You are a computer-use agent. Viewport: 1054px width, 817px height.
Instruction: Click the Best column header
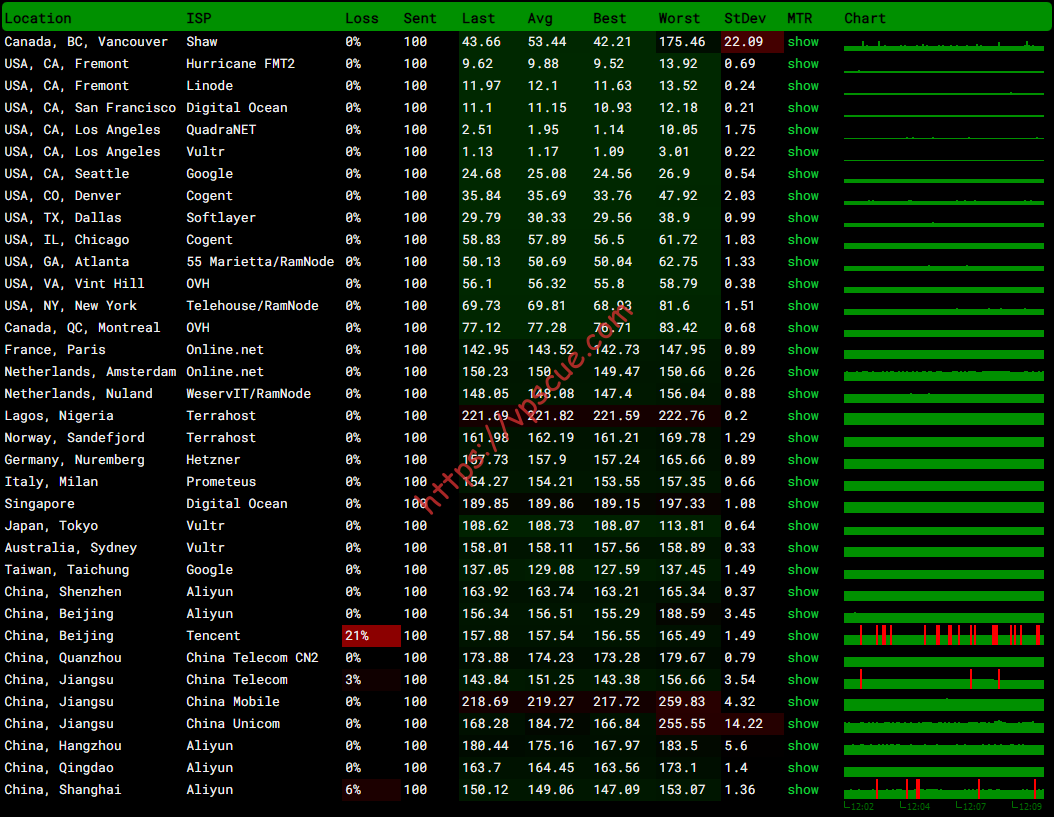[610, 19]
